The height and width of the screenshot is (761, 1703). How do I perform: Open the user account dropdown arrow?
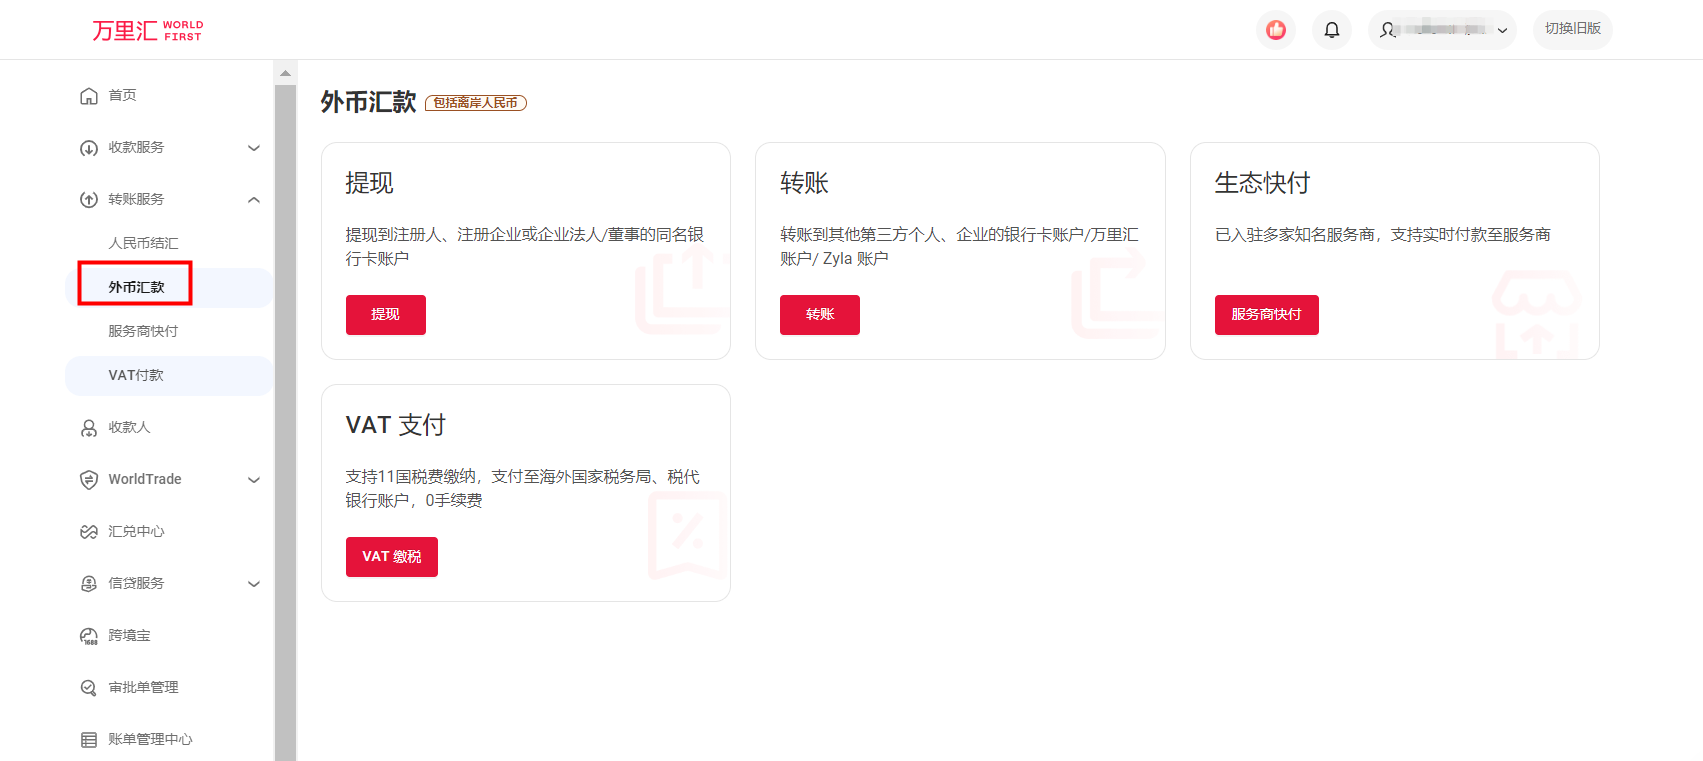(1502, 30)
